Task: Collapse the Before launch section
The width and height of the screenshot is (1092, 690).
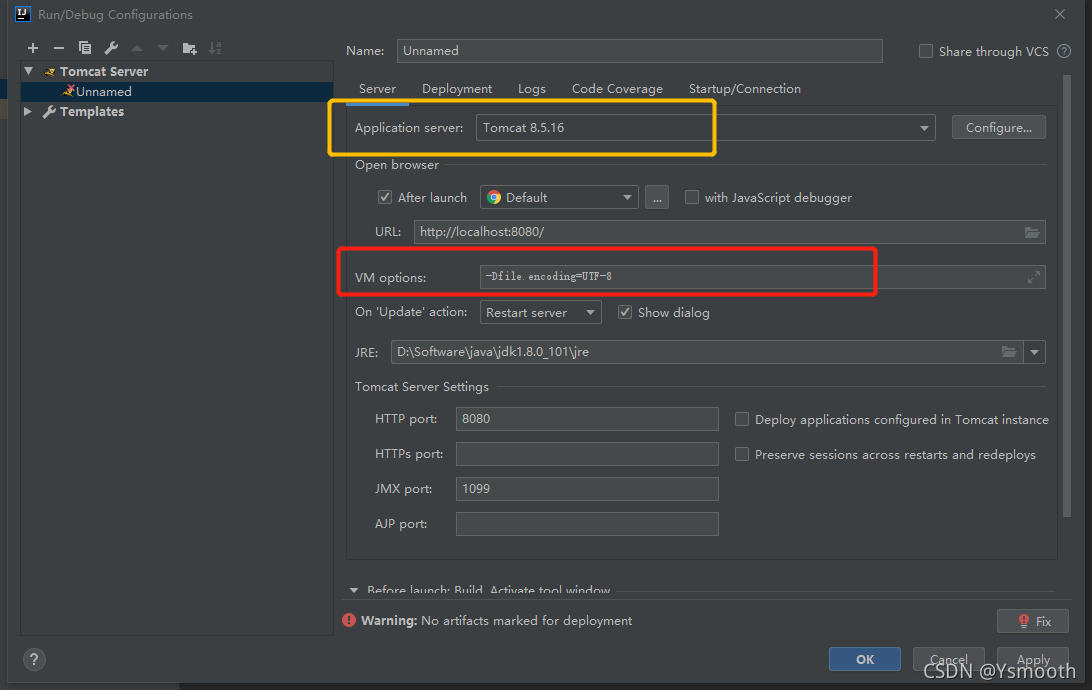Action: 354,590
